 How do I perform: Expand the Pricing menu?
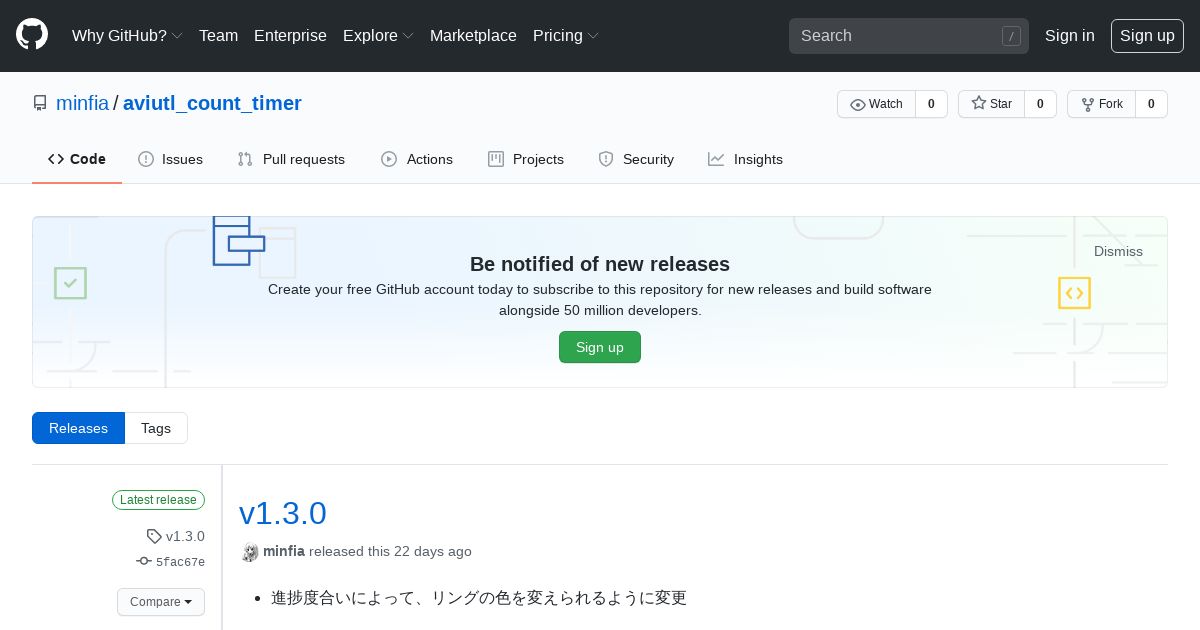(566, 35)
